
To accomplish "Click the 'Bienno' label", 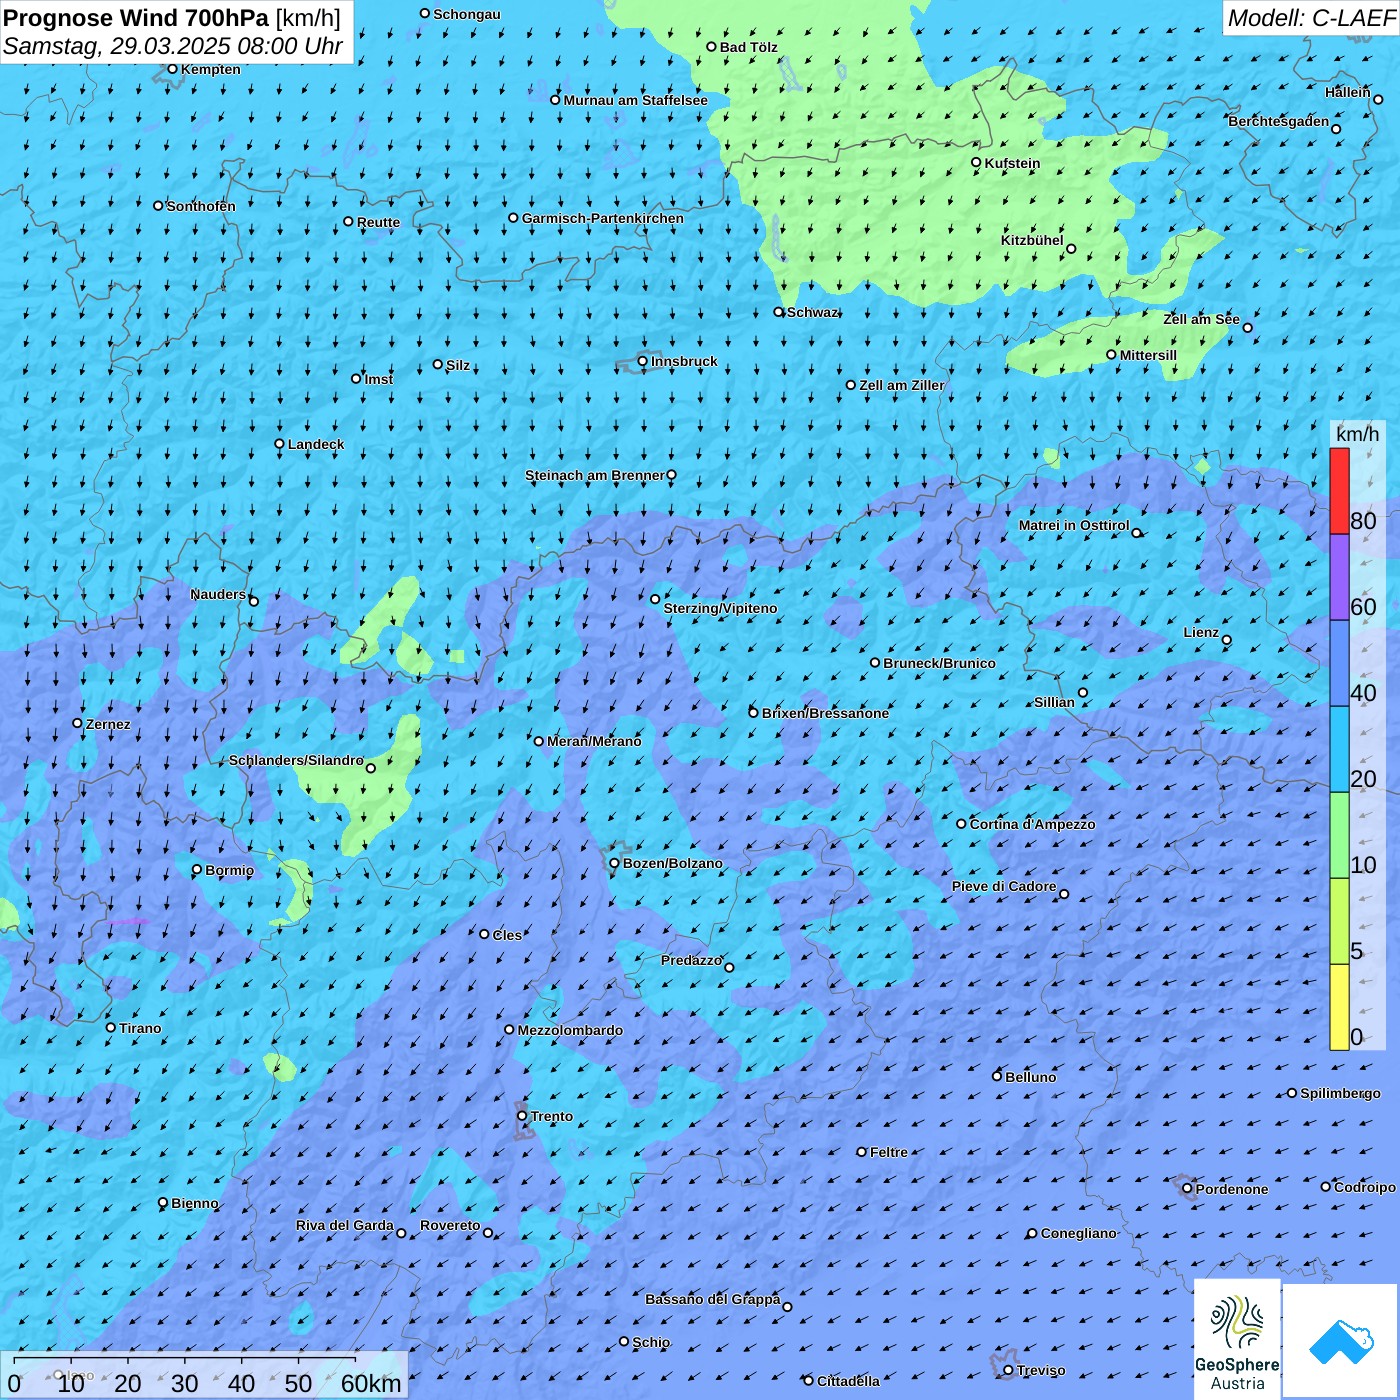I will pos(194,1203).
